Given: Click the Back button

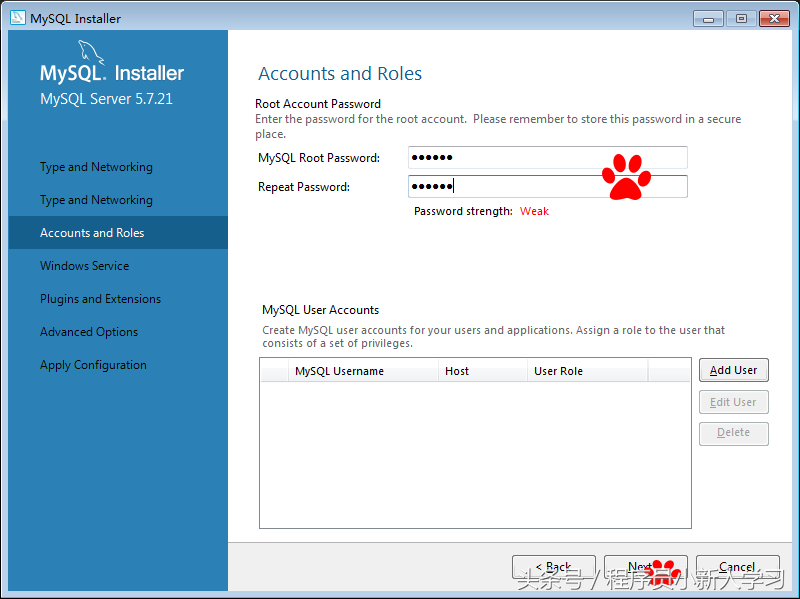Looking at the screenshot, I should pyautogui.click(x=553, y=566).
